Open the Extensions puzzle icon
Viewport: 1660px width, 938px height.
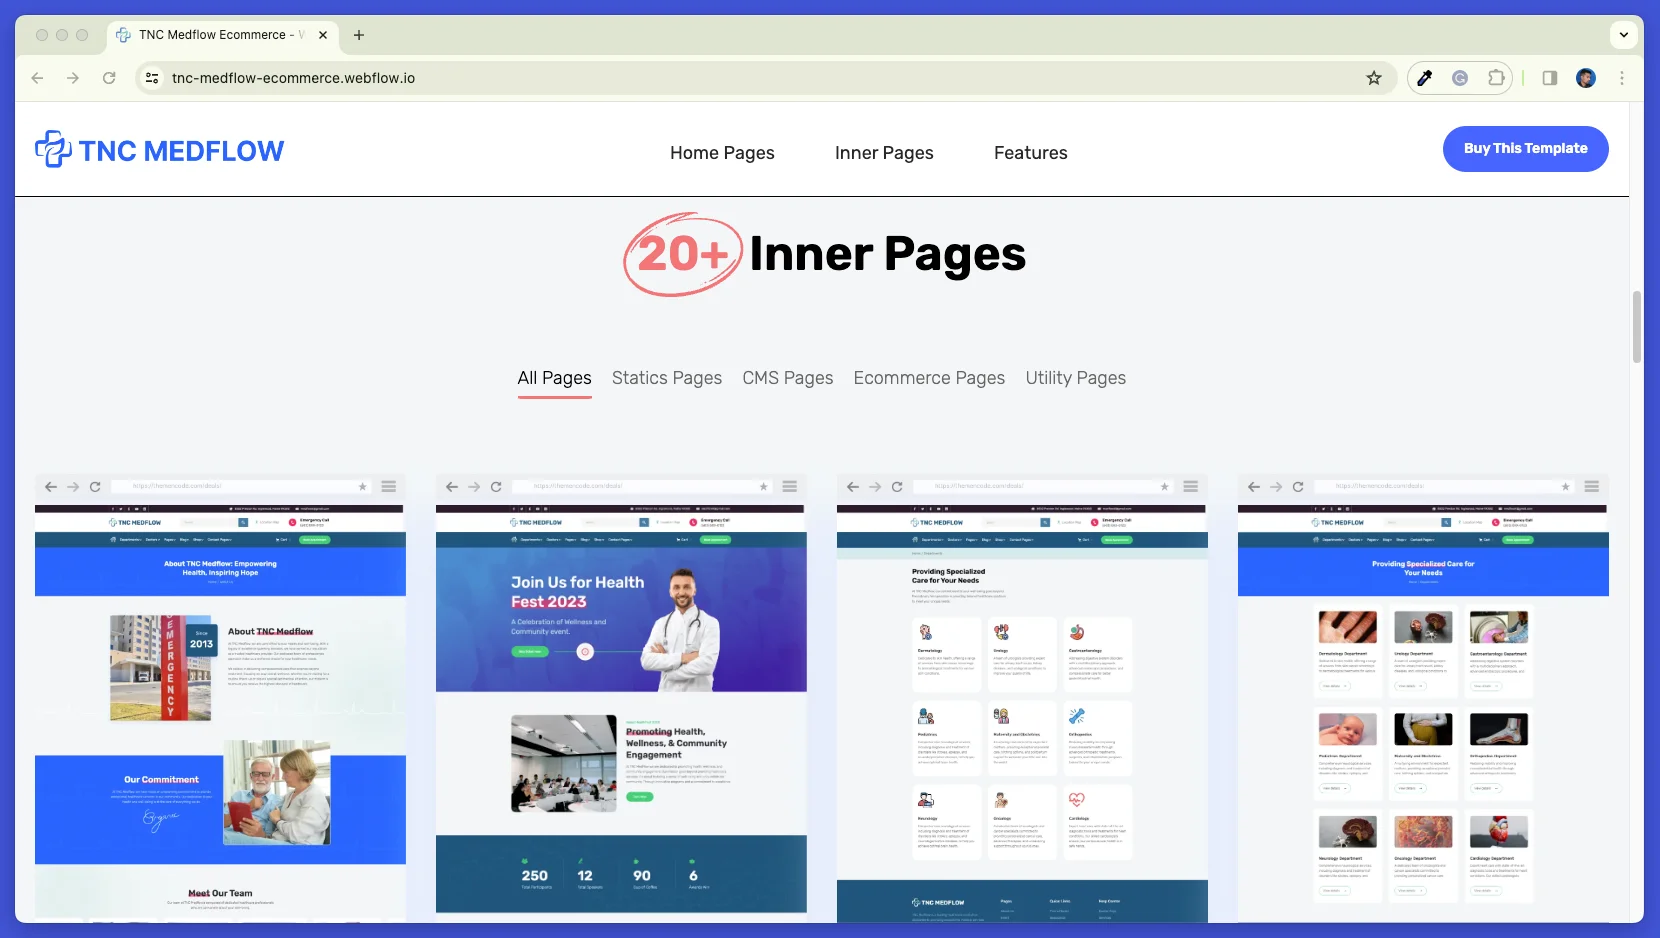(1496, 78)
